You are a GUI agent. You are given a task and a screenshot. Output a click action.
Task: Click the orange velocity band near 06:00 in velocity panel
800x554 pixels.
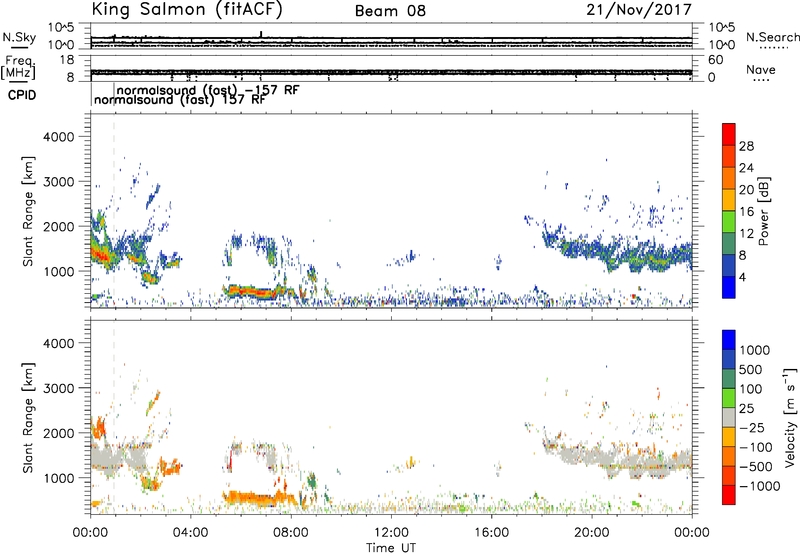tap(258, 498)
